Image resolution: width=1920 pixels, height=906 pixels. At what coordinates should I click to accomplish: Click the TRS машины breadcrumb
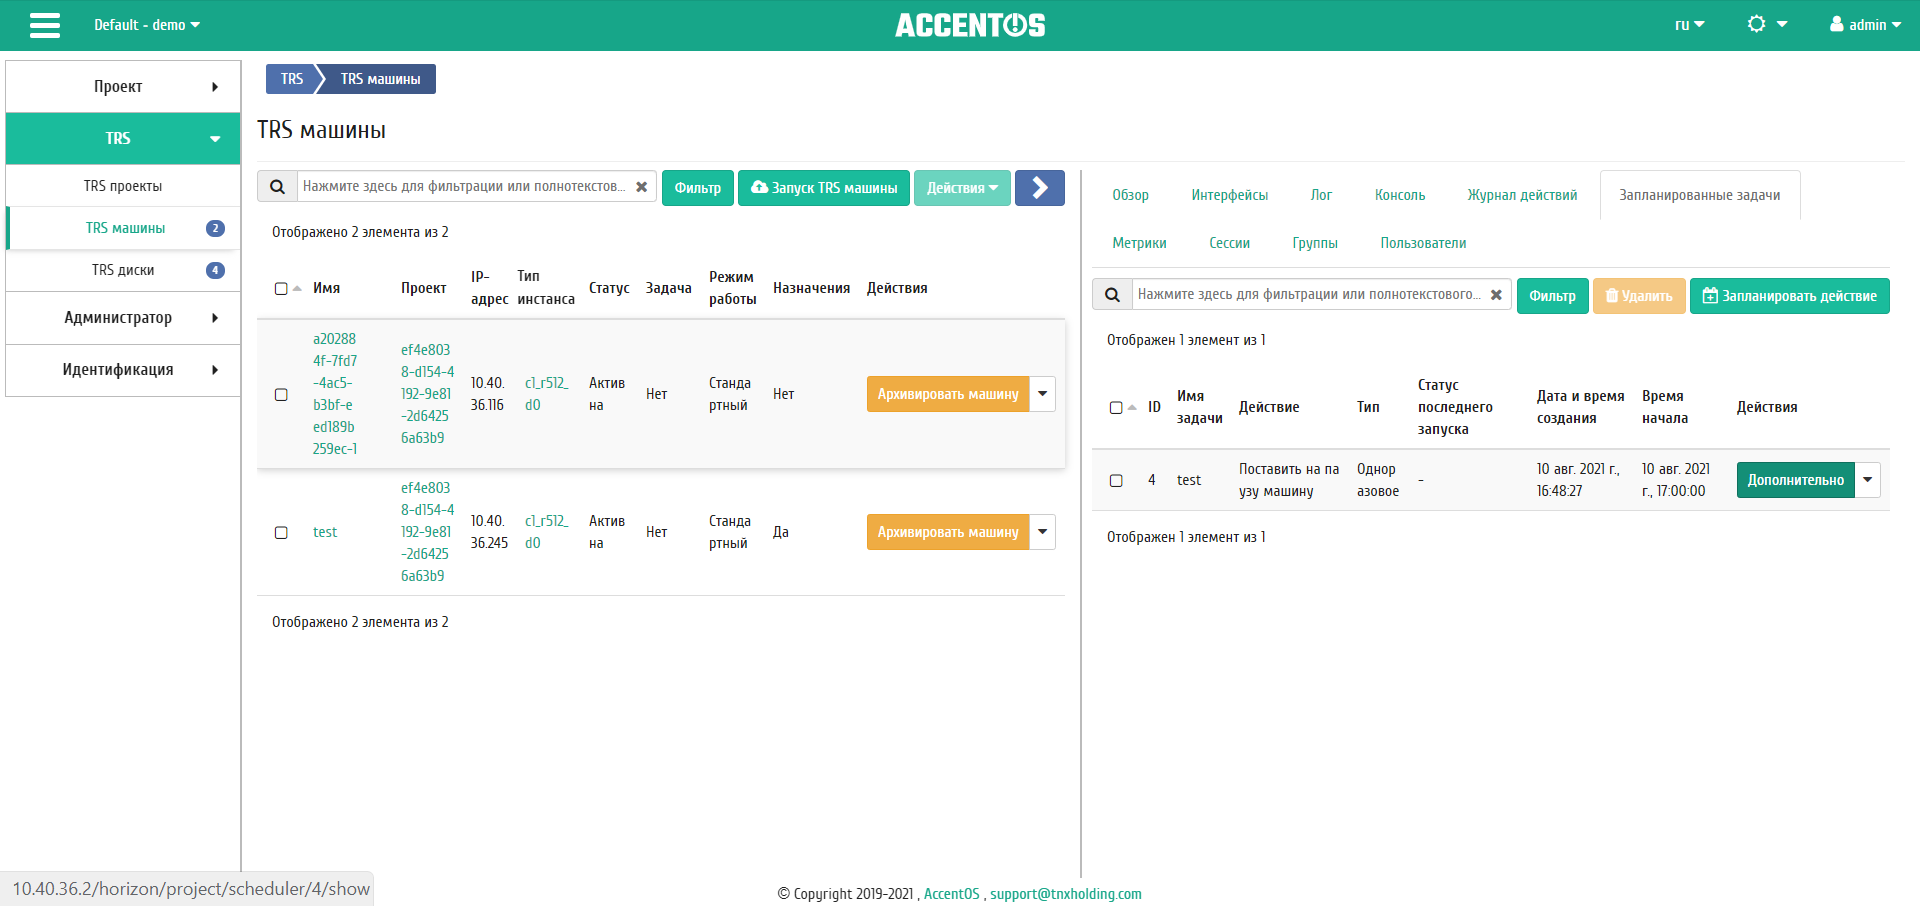pos(380,79)
